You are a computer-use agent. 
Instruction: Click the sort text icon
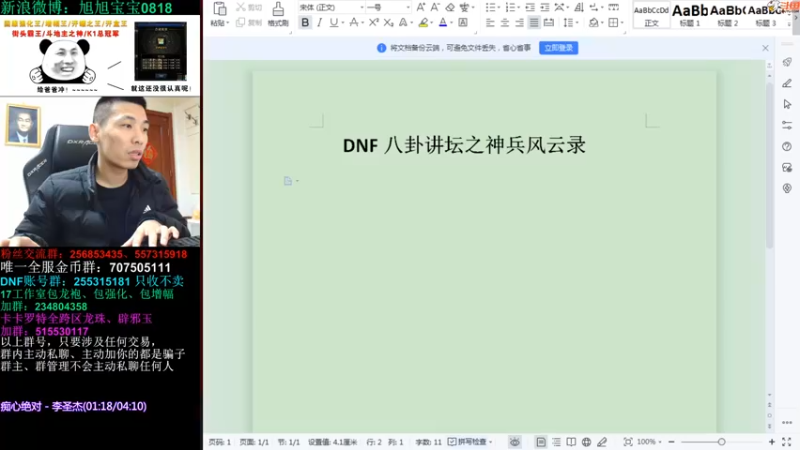pos(579,7)
